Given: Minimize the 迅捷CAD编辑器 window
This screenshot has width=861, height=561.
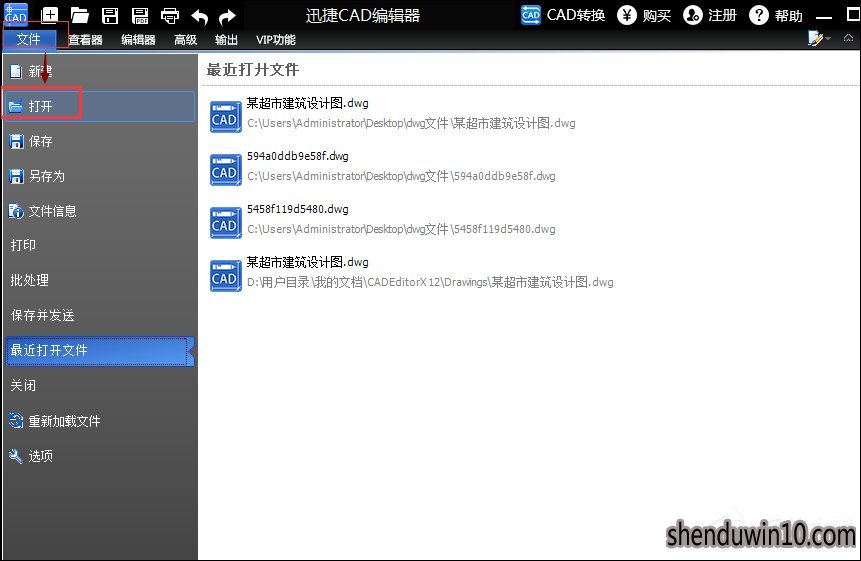Looking at the screenshot, I should 824,16.
